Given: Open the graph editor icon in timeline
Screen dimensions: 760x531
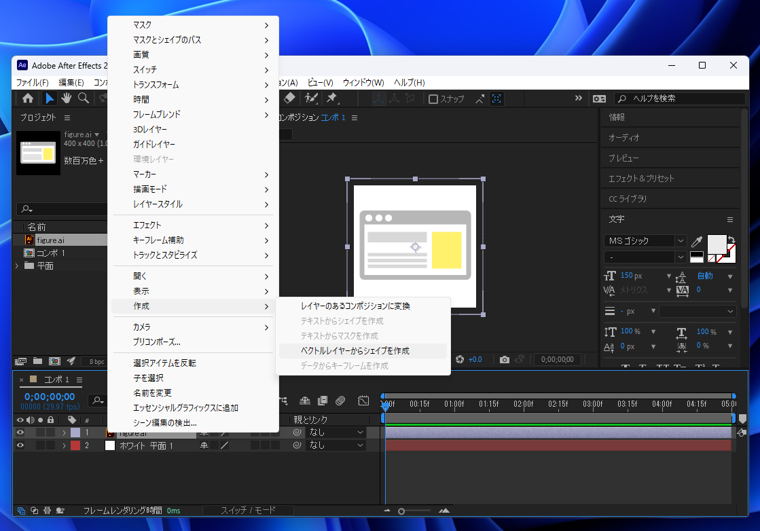Looking at the screenshot, I should (x=363, y=401).
